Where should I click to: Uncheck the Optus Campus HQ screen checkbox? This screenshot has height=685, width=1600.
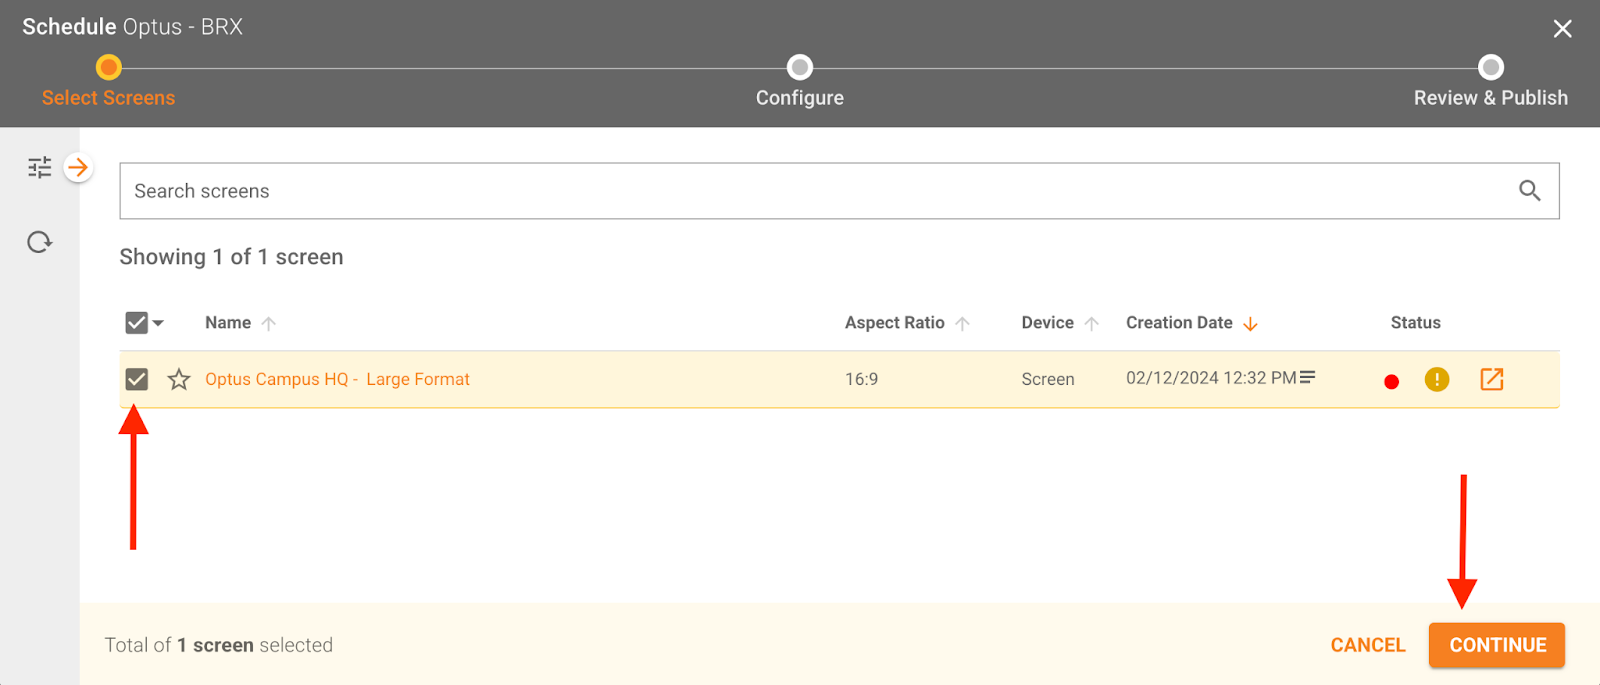(x=137, y=379)
